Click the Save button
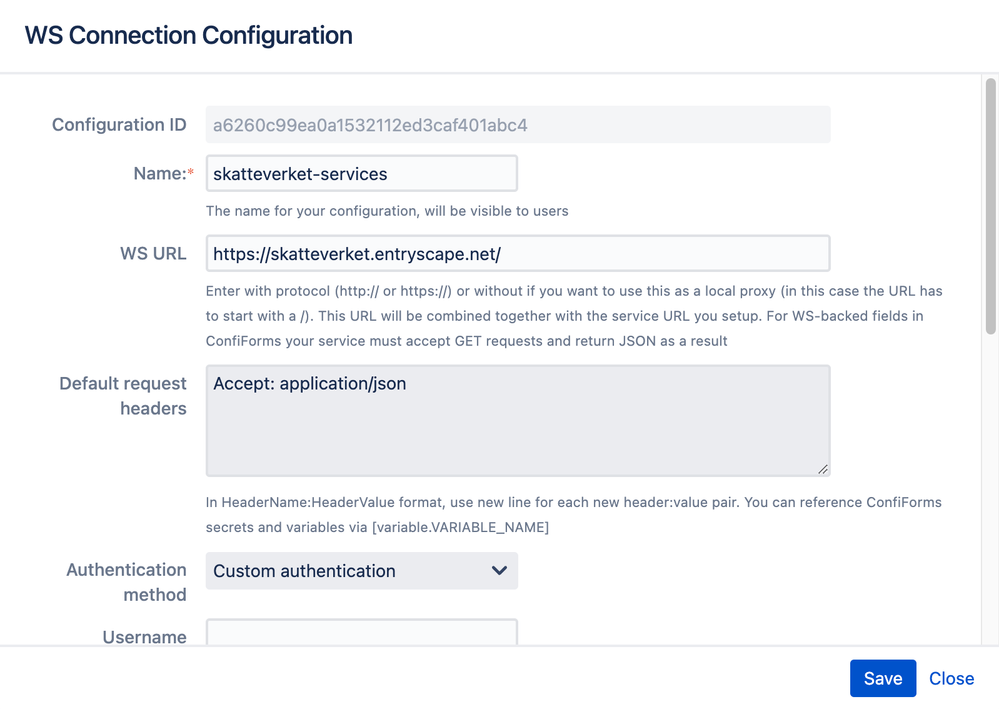Viewport: 999px width, 709px height. point(882,678)
